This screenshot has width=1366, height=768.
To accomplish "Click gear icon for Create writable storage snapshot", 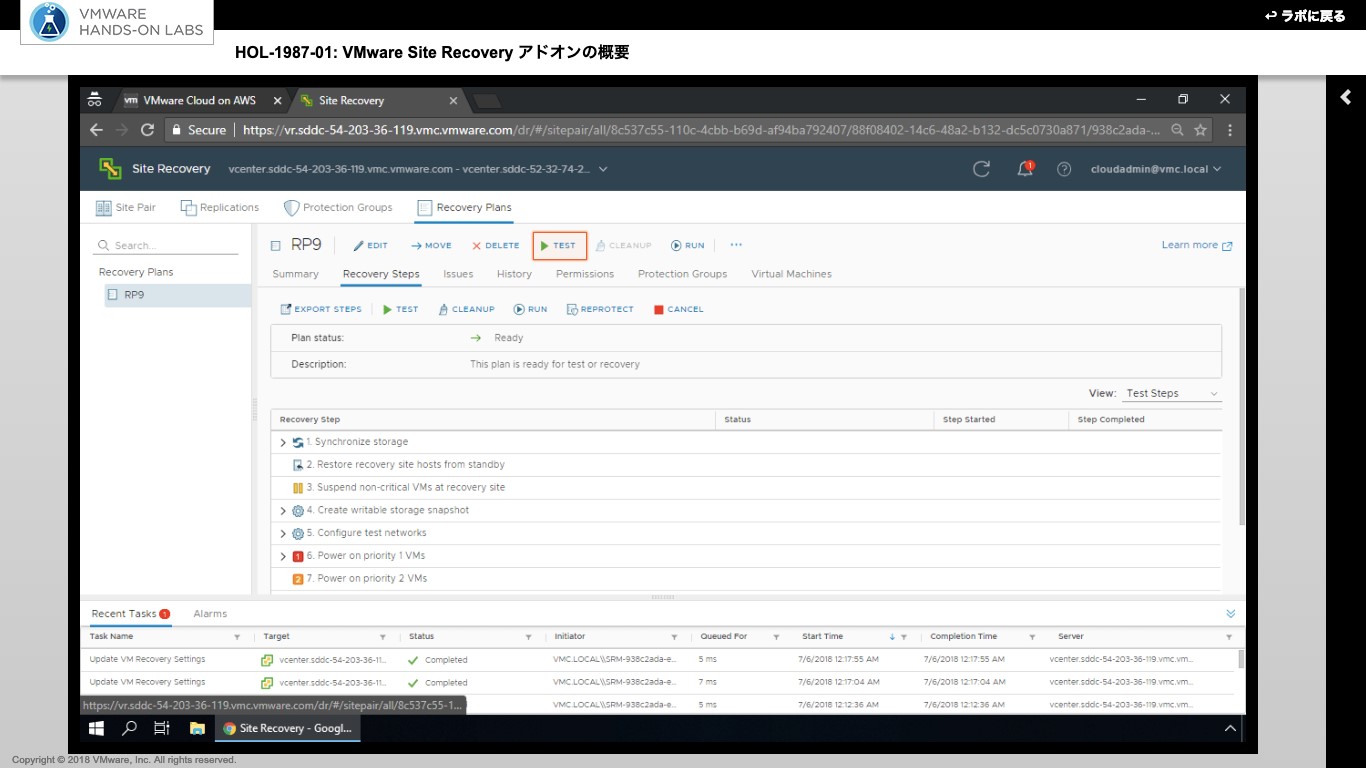I will pos(298,511).
